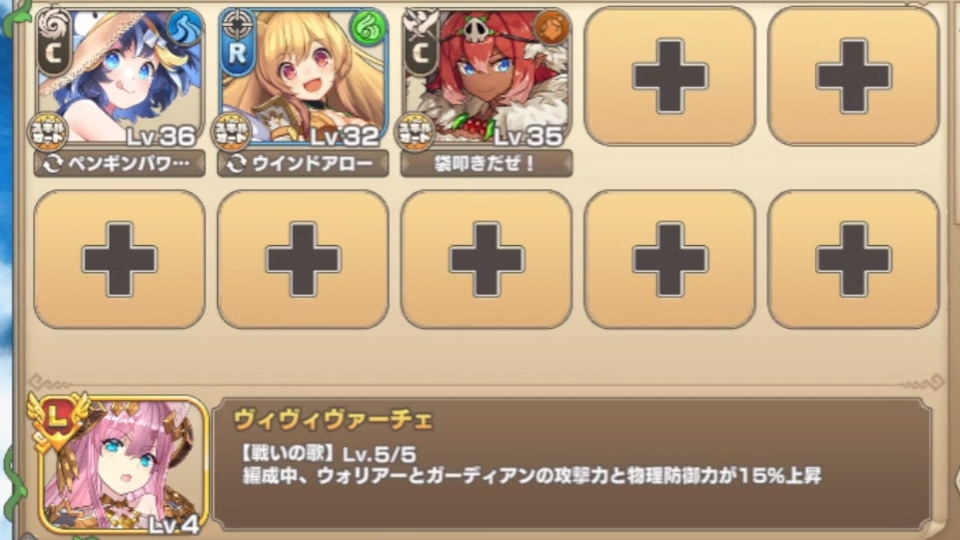Add character to fifth top-row empty slot
The width and height of the screenshot is (960, 540).
click(853, 77)
